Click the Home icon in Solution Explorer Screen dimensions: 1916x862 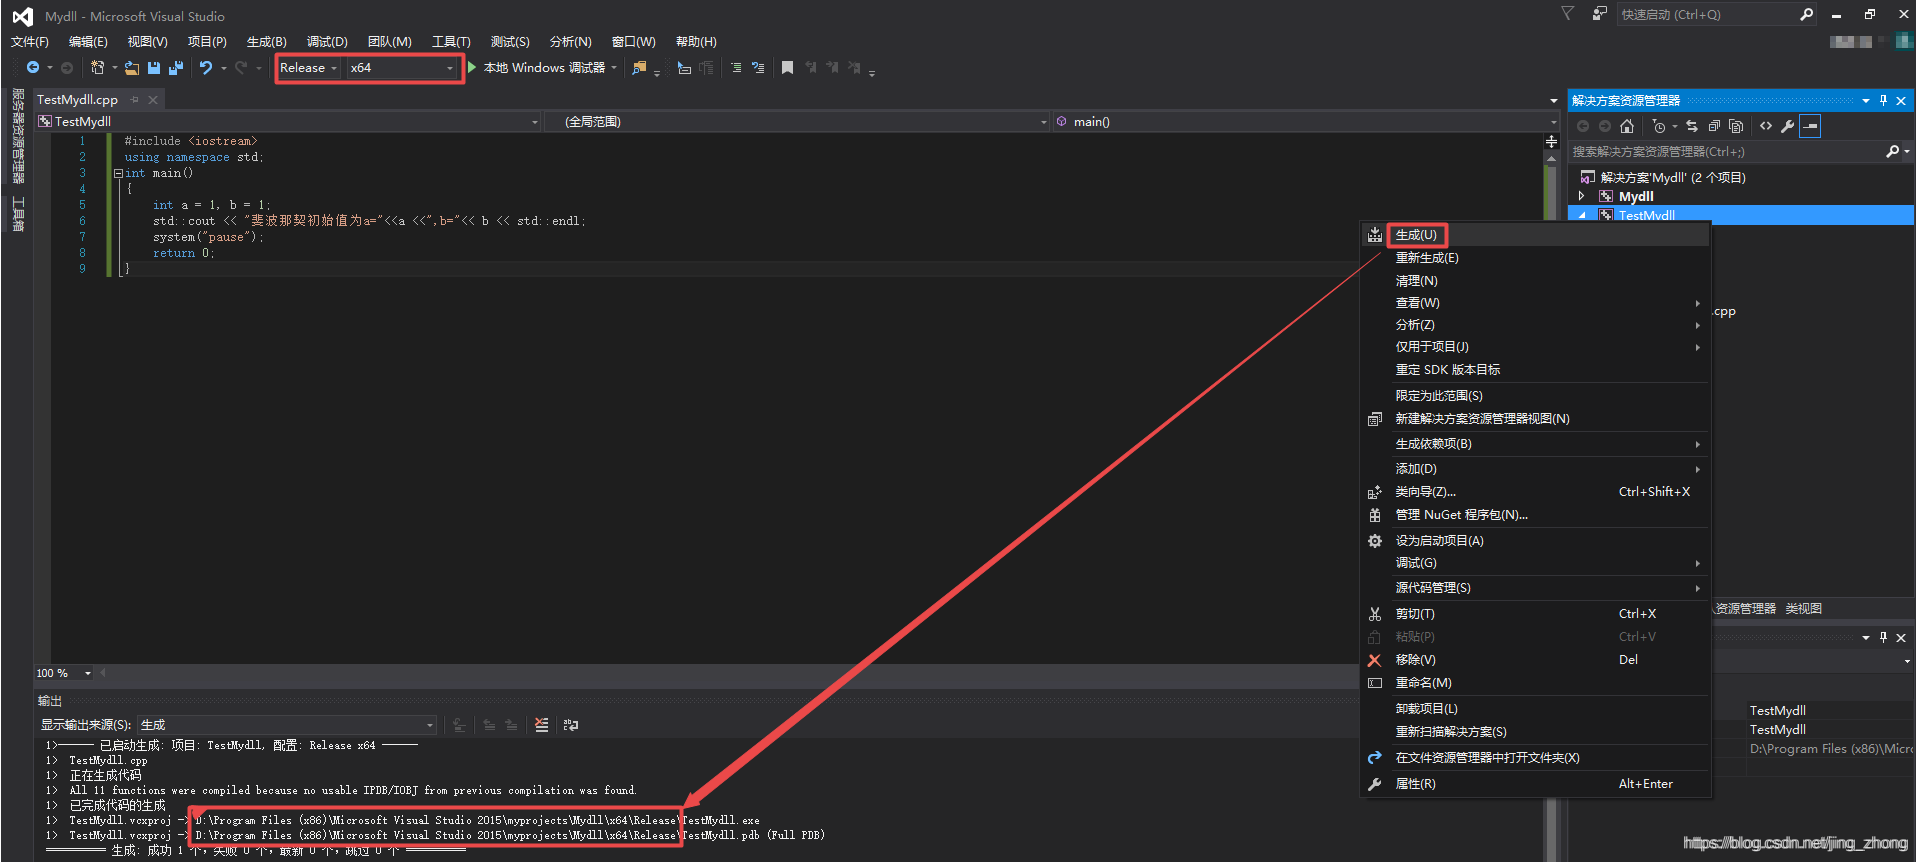[1627, 126]
